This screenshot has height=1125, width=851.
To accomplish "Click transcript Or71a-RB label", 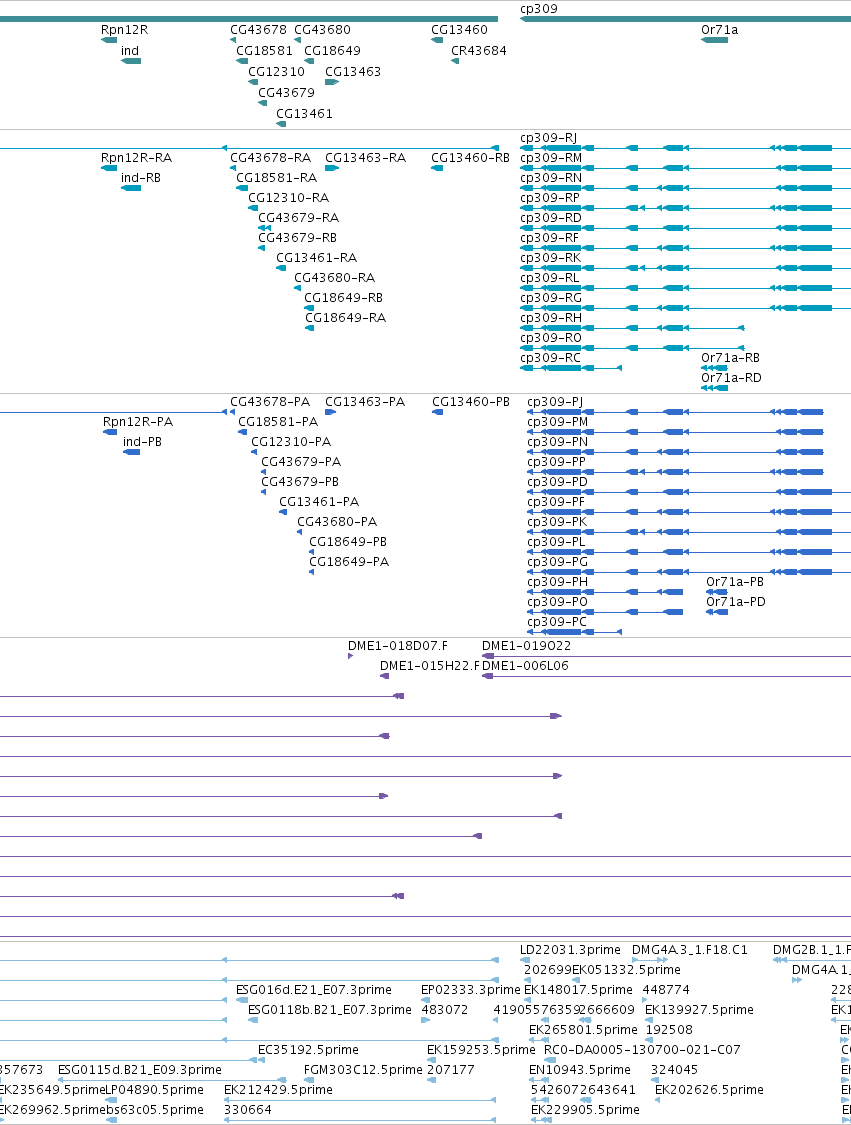I will tap(730, 358).
